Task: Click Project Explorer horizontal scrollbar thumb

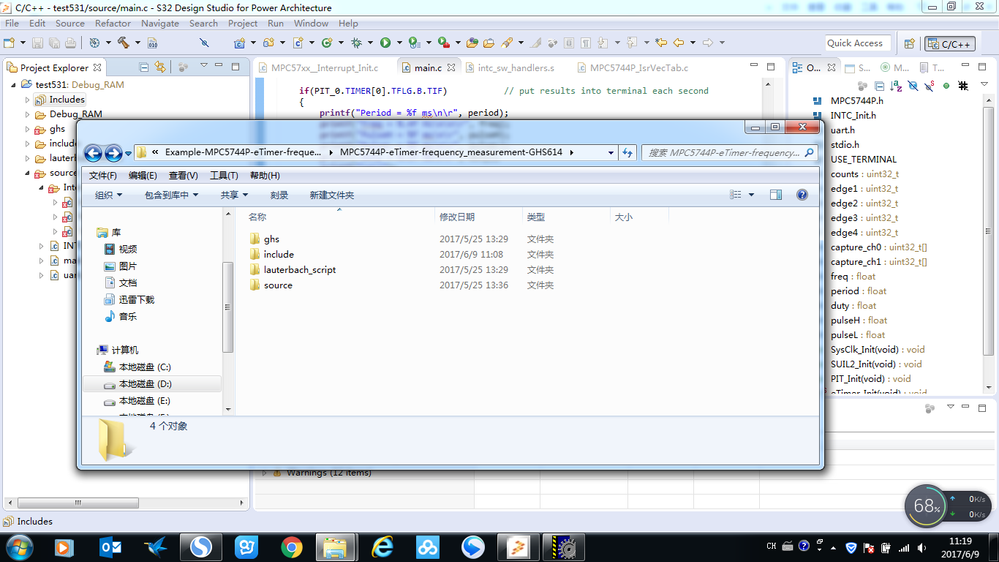Action: tap(78, 503)
